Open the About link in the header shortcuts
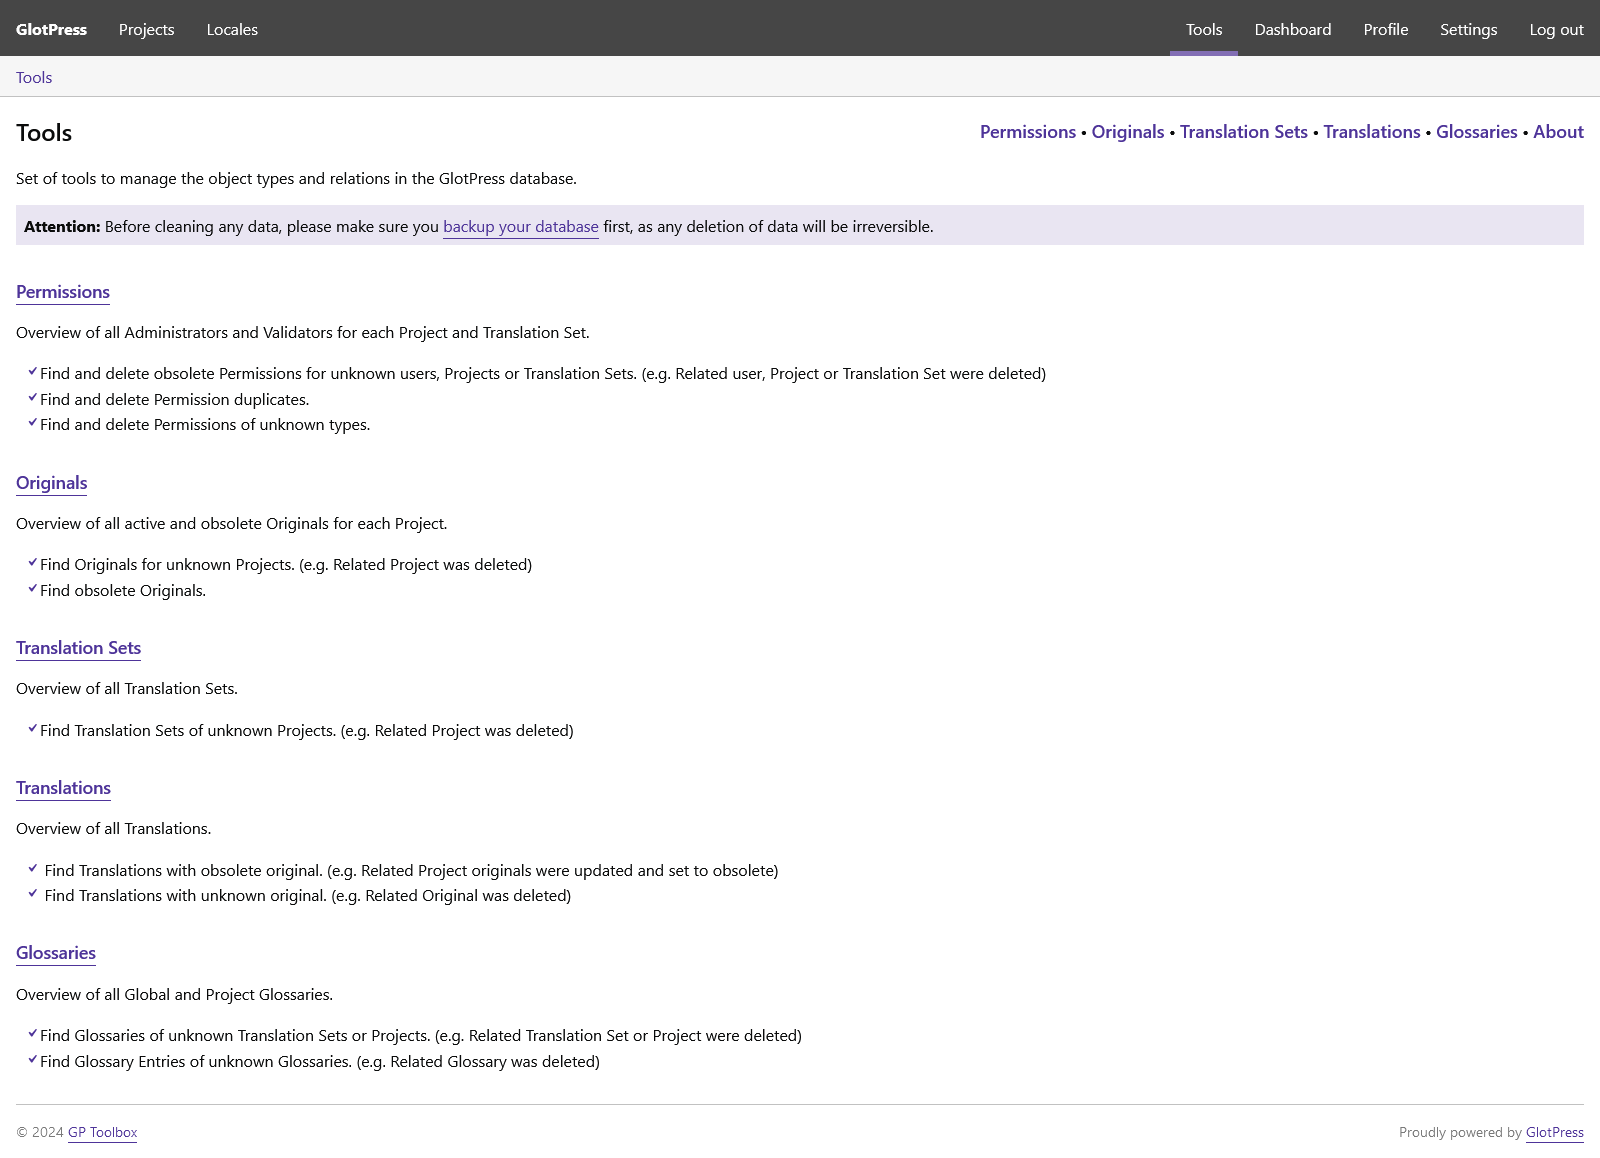 (1558, 132)
